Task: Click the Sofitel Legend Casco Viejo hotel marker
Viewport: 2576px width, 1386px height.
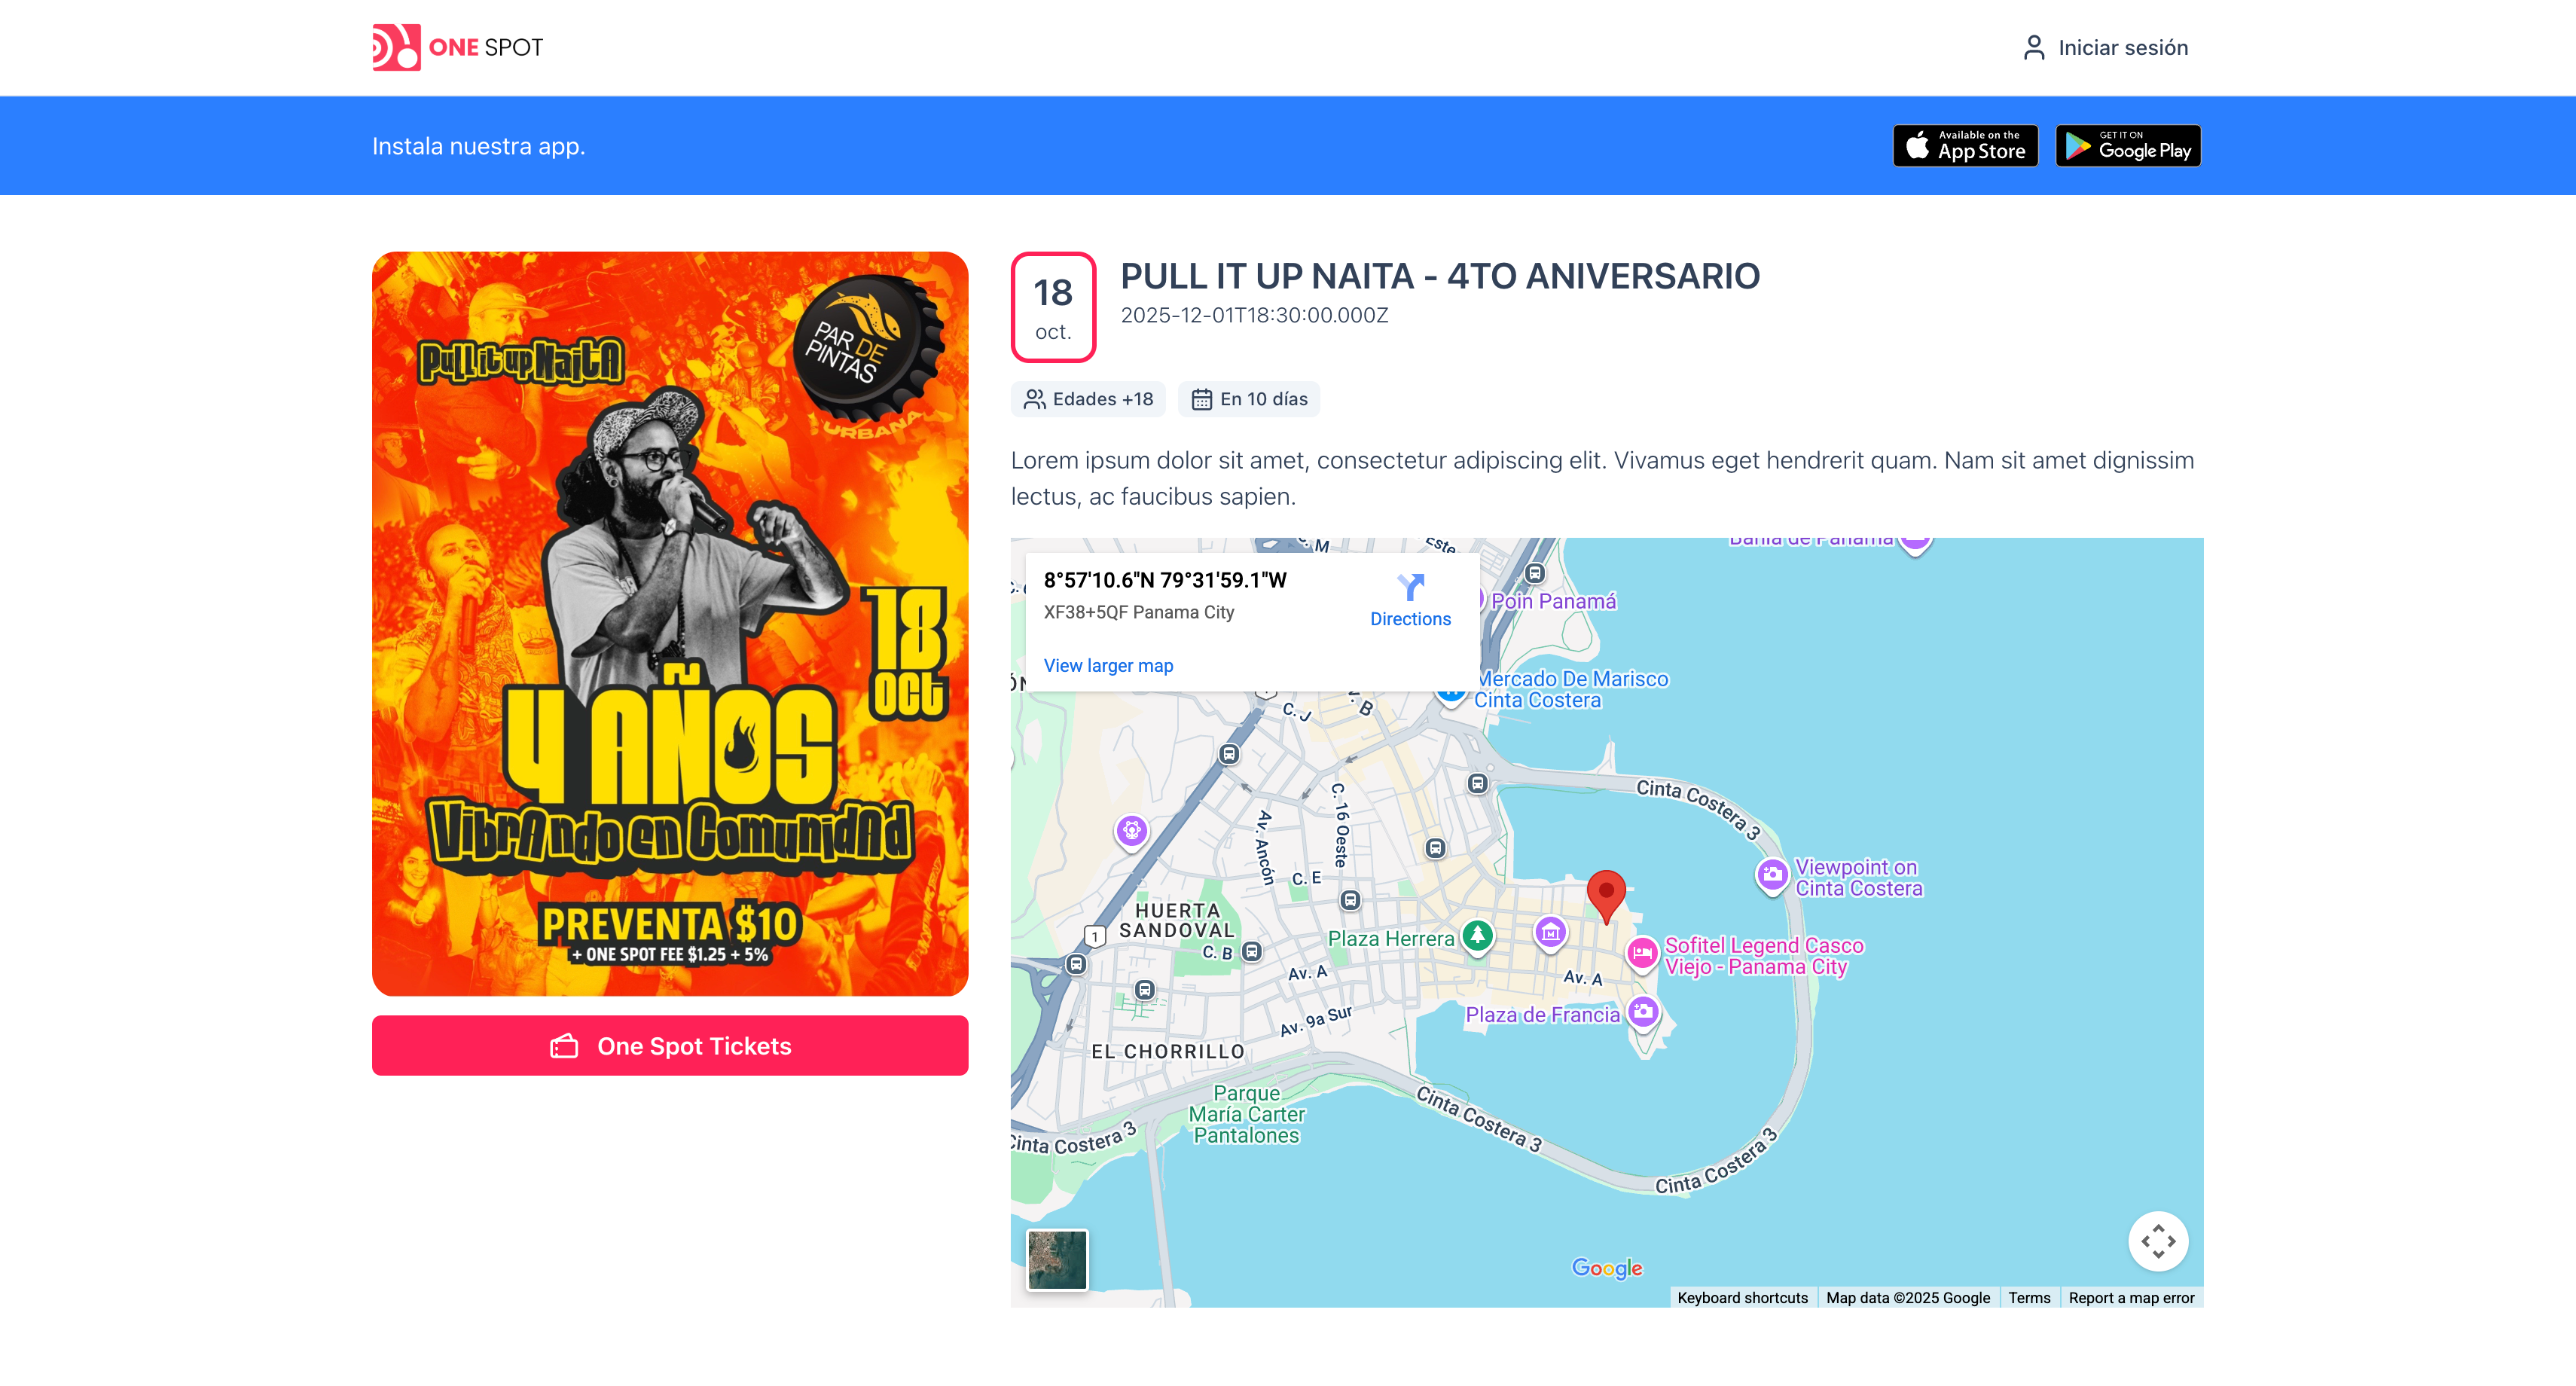Action: point(1641,953)
